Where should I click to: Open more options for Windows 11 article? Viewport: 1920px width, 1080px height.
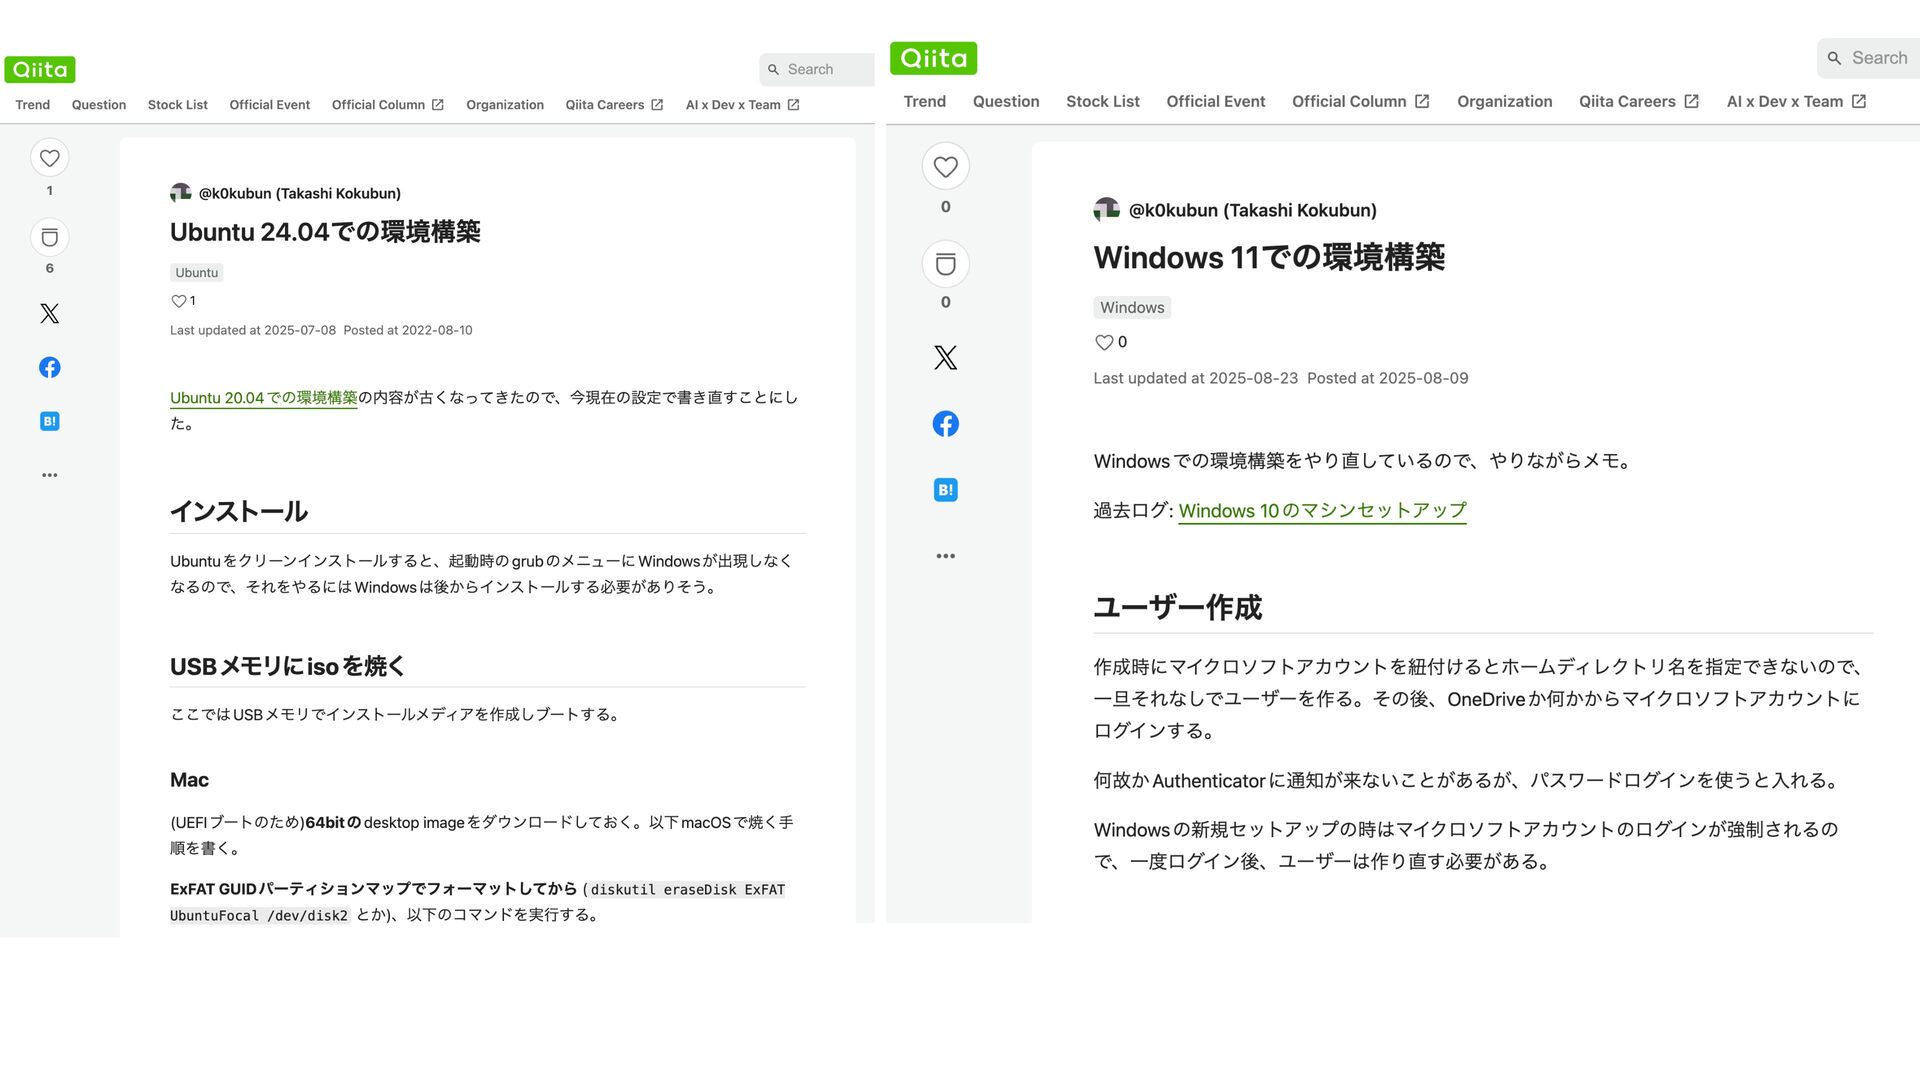pyautogui.click(x=945, y=556)
